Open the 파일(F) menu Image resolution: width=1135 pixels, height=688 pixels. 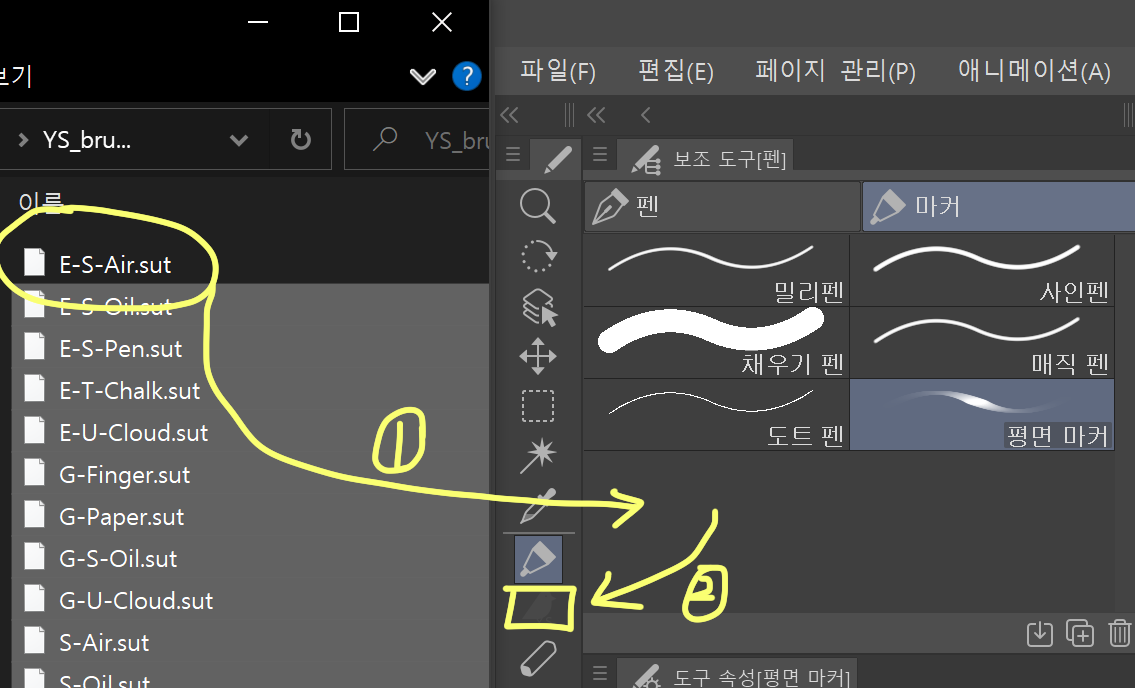point(558,71)
